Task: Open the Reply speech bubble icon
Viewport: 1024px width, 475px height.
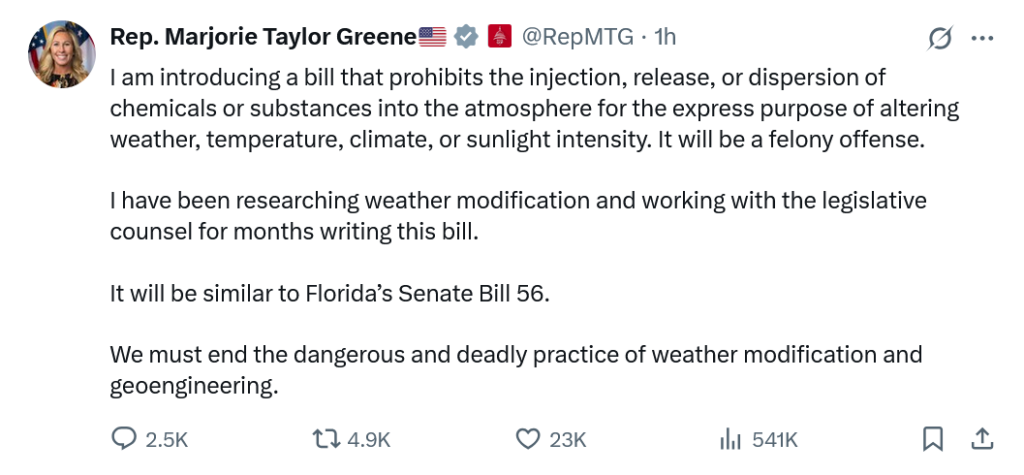Action: click(123, 439)
